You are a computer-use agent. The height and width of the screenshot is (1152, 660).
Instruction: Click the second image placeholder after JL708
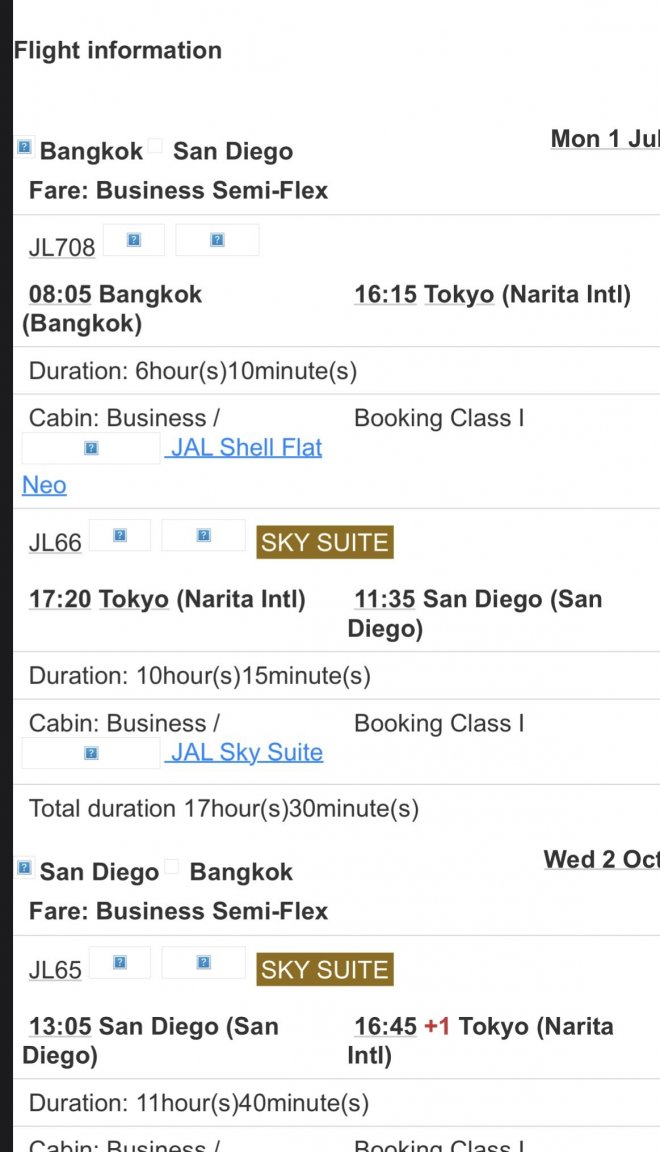(x=217, y=240)
